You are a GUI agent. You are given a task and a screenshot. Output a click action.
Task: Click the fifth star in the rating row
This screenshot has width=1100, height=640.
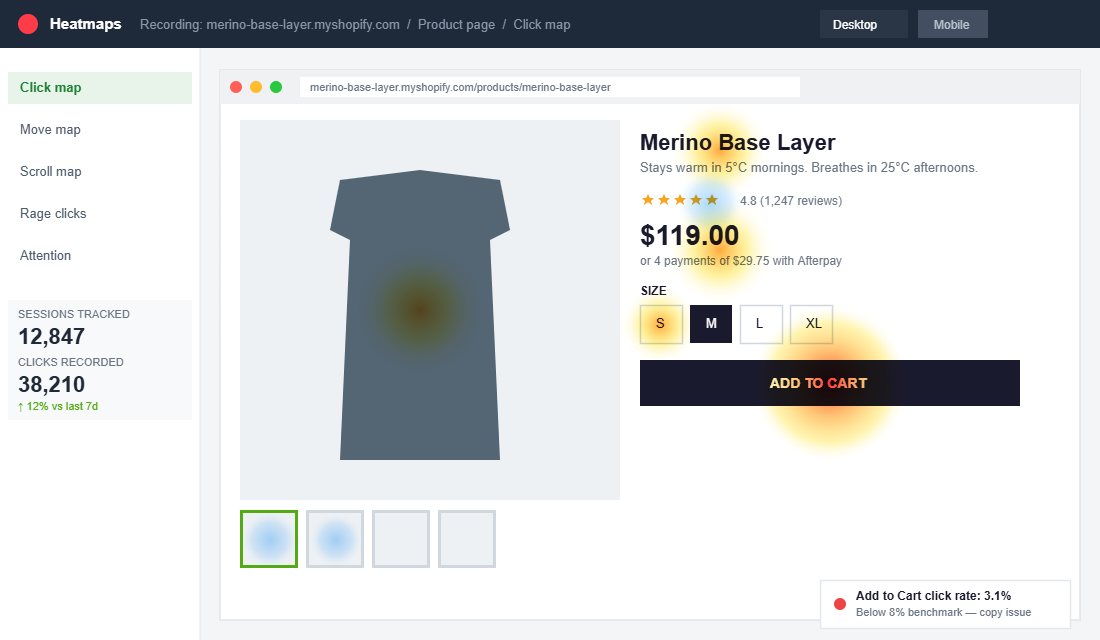pyautogui.click(x=712, y=200)
